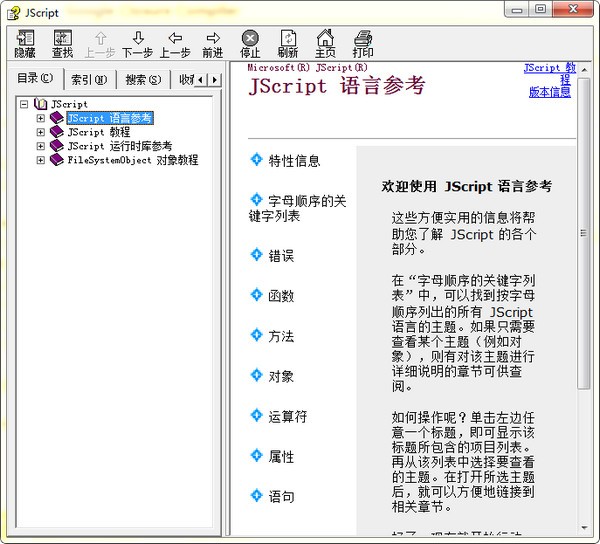Click the content pane scroll-up arrow
The width and height of the screenshot is (600, 544).
click(584, 70)
